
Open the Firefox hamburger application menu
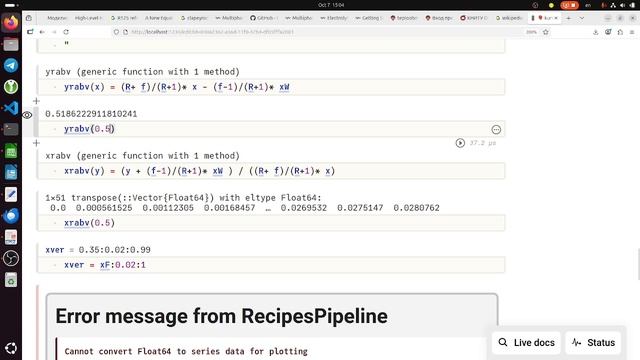632,32
